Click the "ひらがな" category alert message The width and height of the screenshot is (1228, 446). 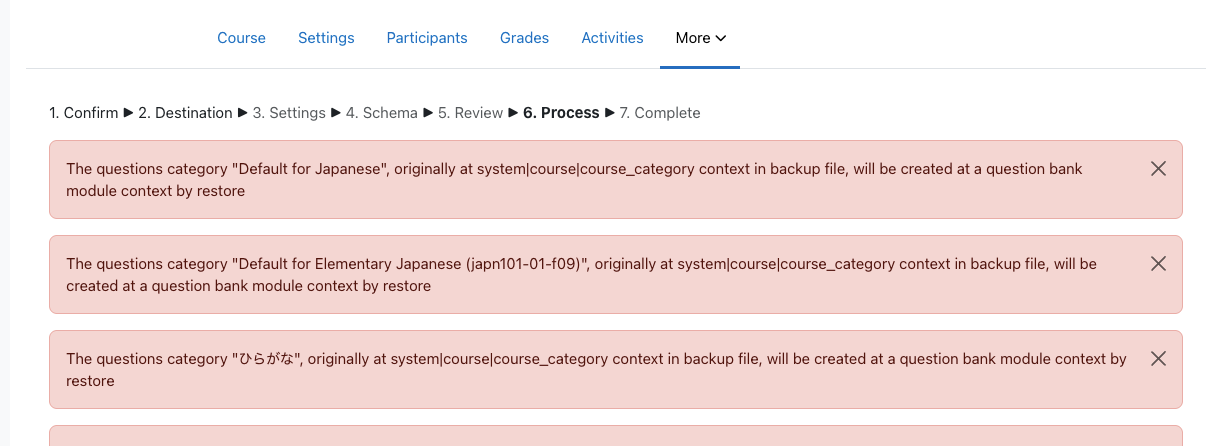pyautogui.click(x=596, y=369)
